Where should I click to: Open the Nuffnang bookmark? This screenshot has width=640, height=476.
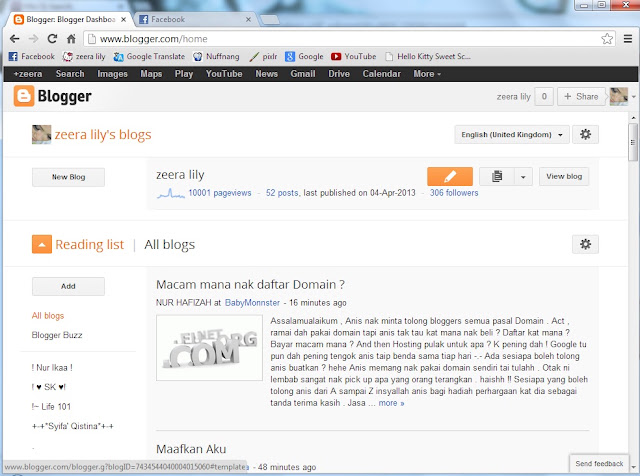point(216,56)
